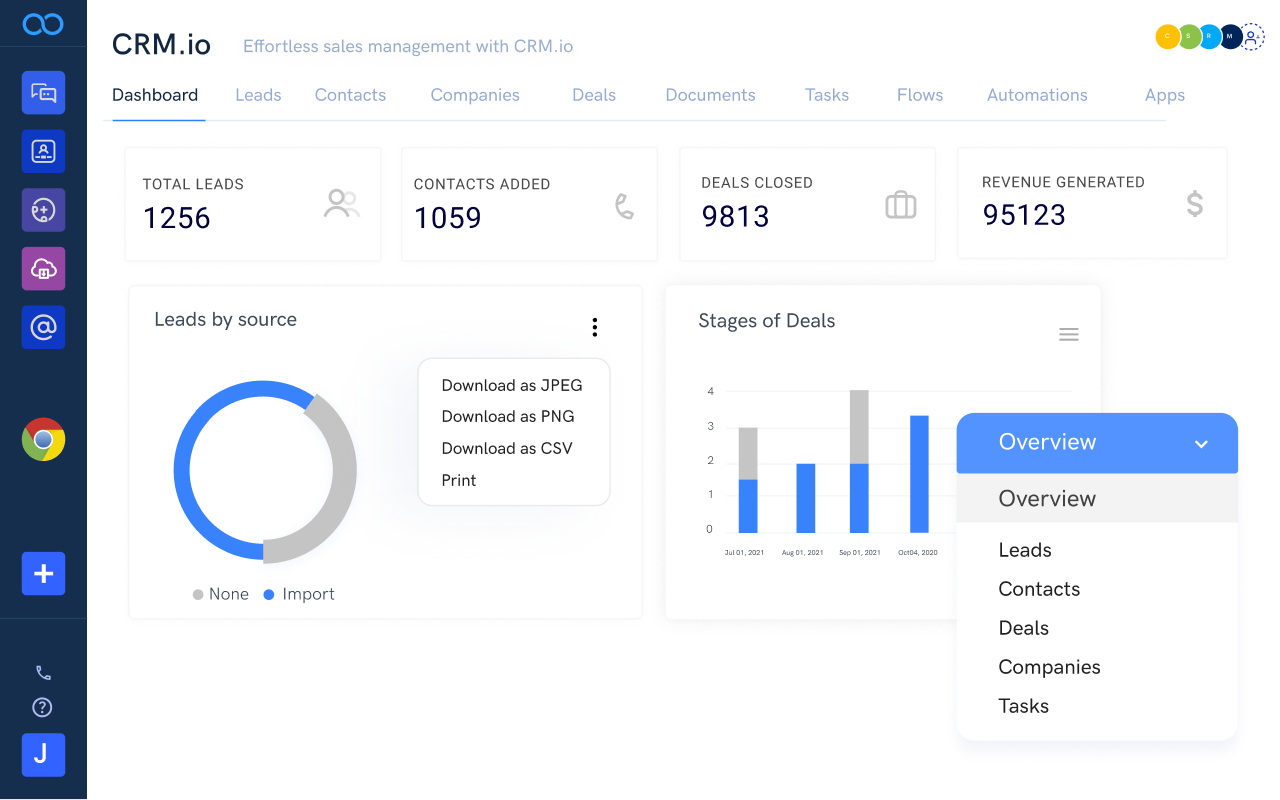Select Contacts in the dropdown list
This screenshot has height=800, width=1280.
coord(1039,589)
